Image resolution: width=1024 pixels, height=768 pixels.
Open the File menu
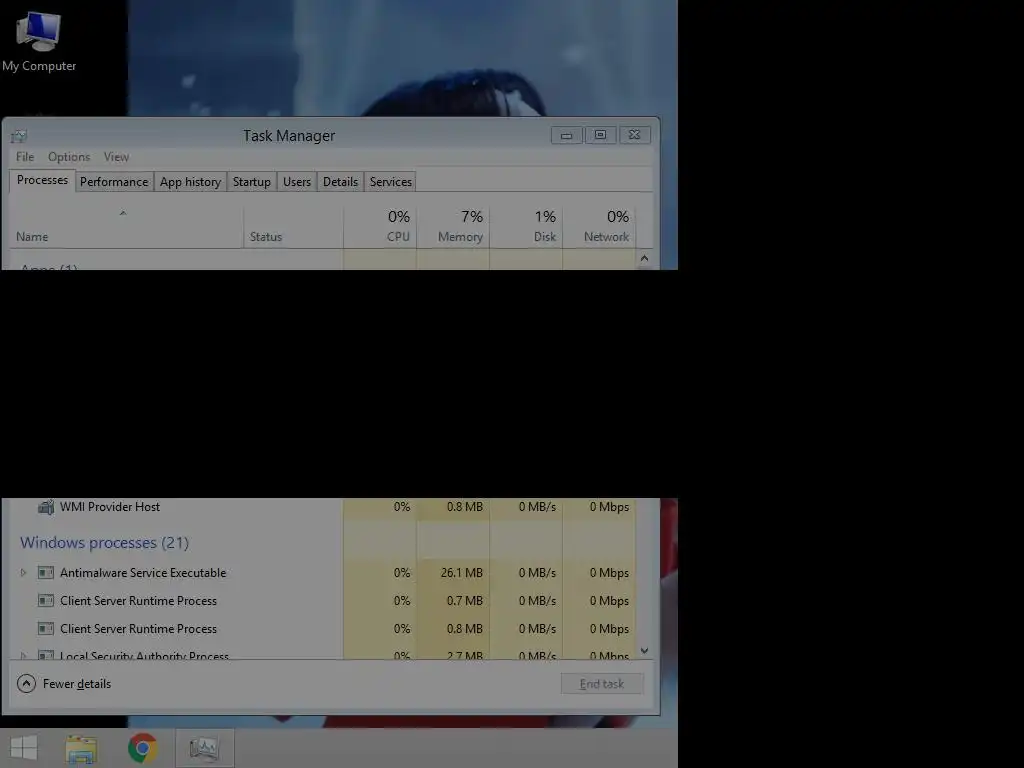[x=25, y=157]
